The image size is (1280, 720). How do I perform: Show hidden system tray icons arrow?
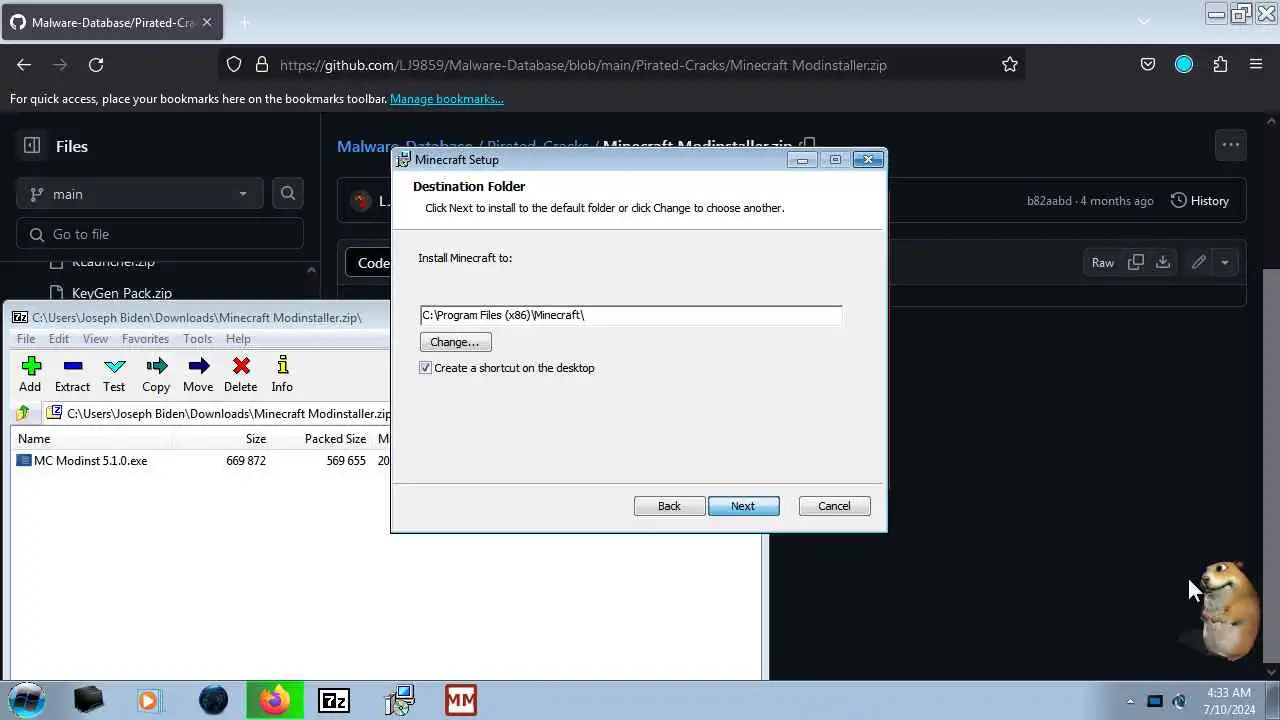pos(1131,701)
